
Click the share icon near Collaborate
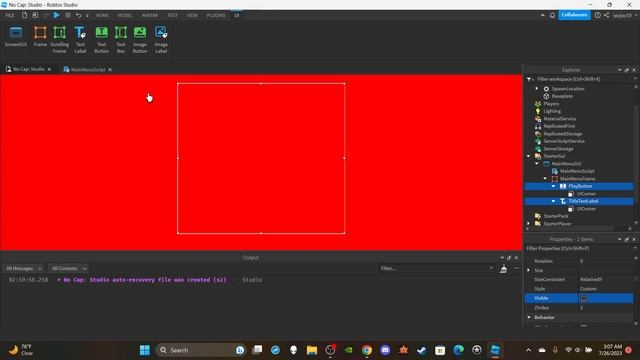point(607,15)
